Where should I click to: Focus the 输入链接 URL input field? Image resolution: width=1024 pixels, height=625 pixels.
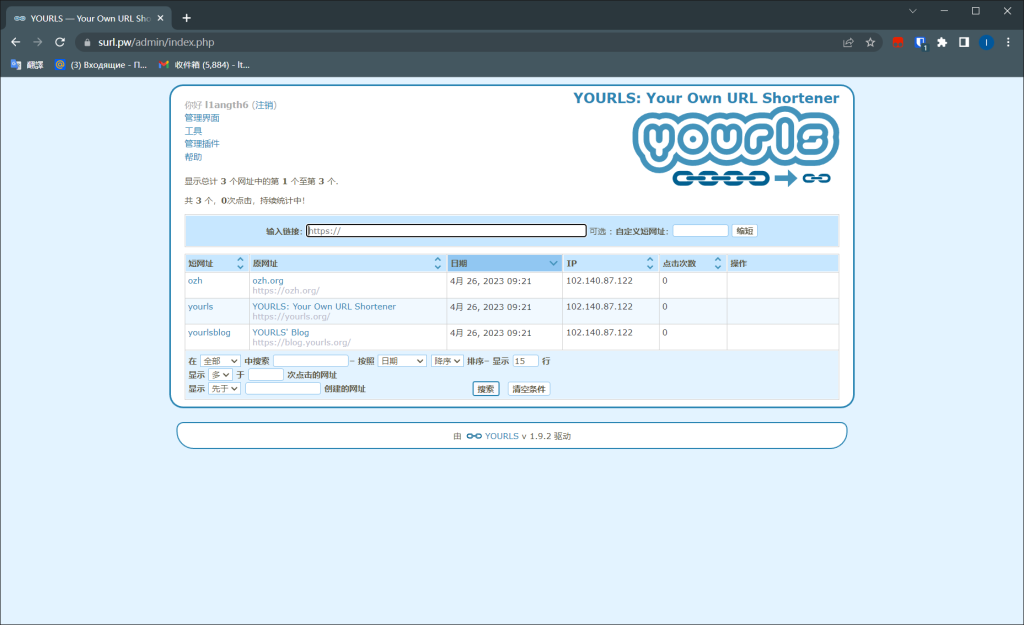446,231
